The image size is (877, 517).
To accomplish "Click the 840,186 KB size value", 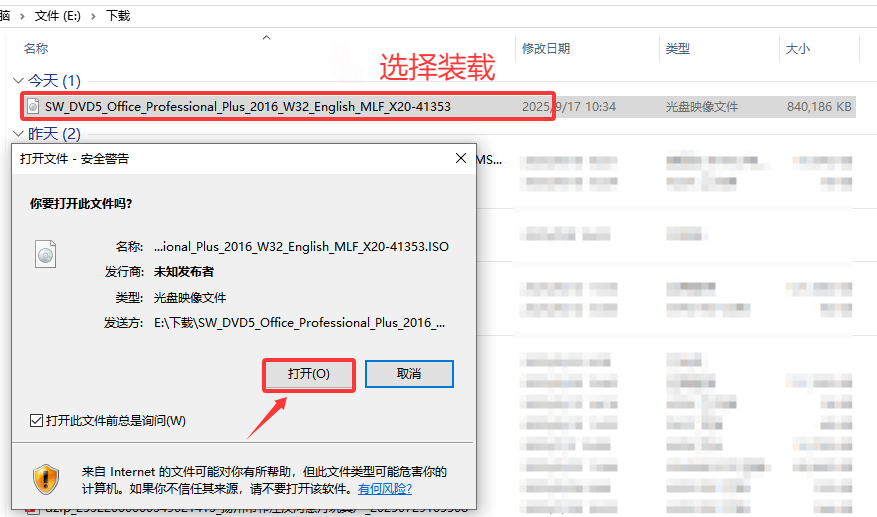I will tap(819, 106).
